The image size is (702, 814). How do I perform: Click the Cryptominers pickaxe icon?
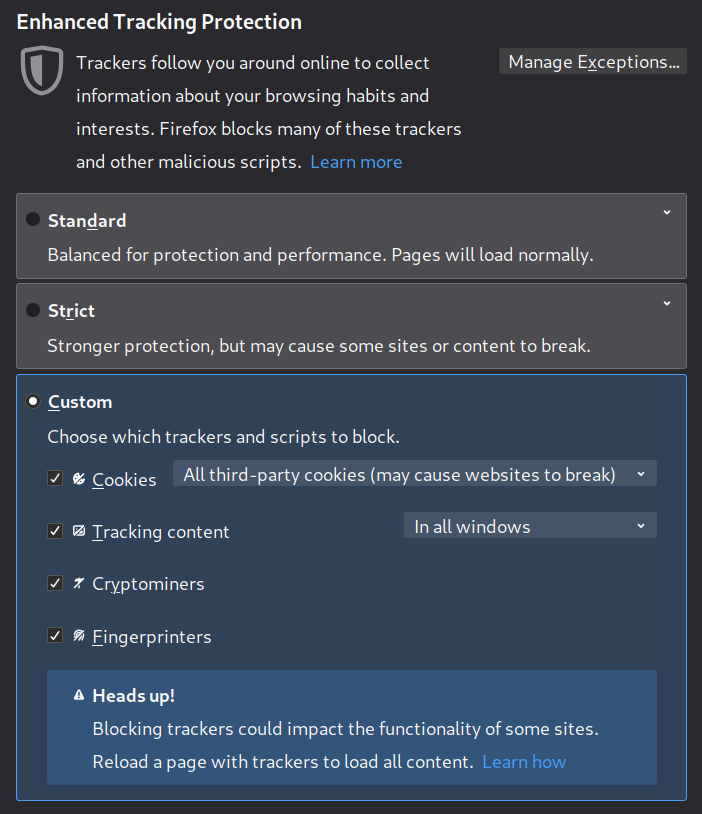(79, 583)
